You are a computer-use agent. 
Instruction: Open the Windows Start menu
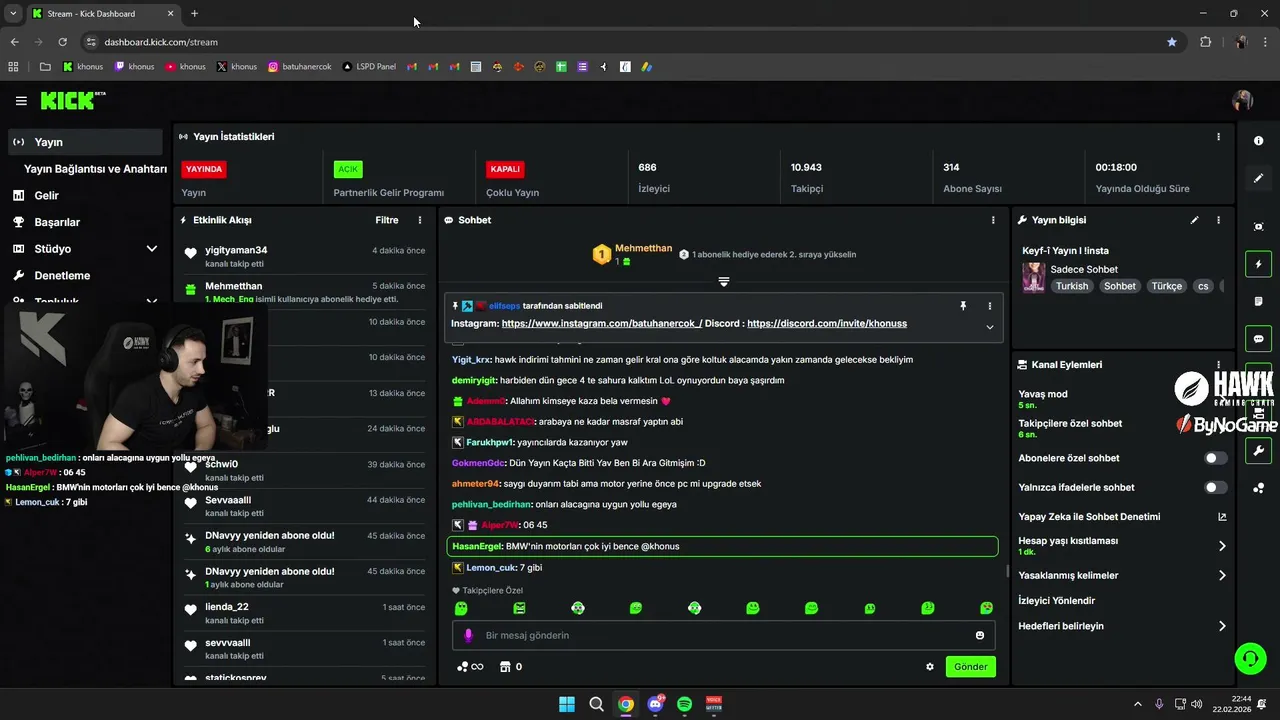(x=567, y=704)
